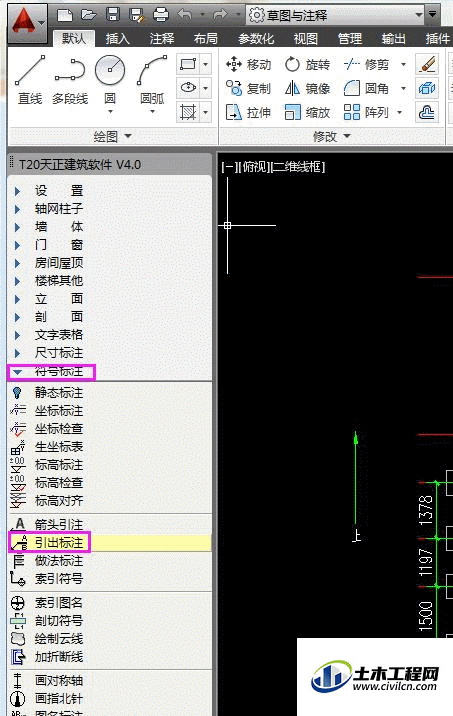
Task: Switch to the 输出 ribbon tab
Action: tap(393, 38)
